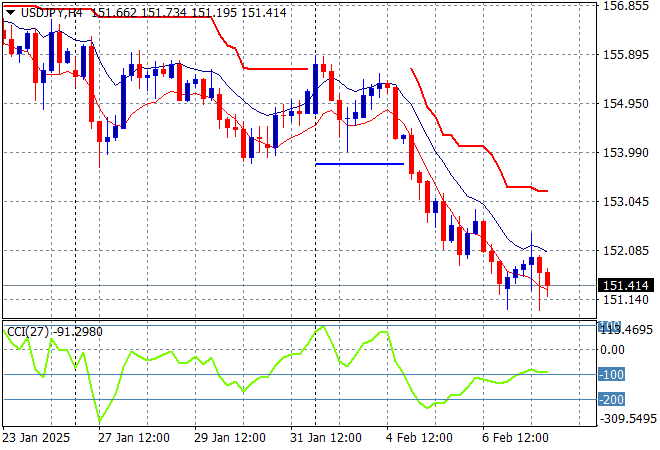The image size is (660, 450).
Task: Click the 23 Jan 2025 date label
Action: [36, 438]
